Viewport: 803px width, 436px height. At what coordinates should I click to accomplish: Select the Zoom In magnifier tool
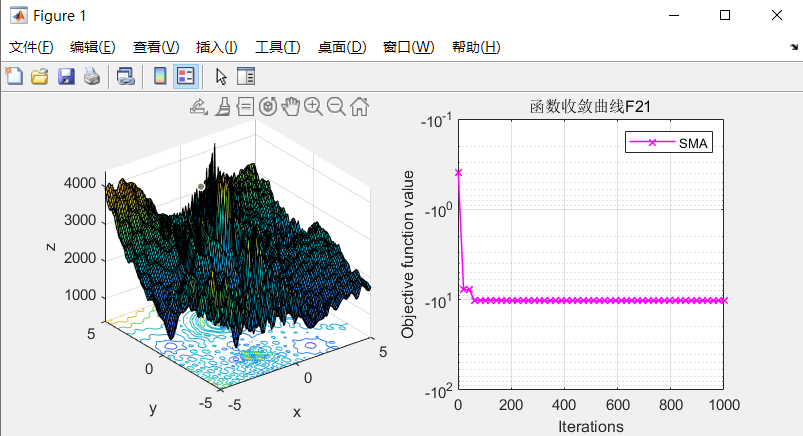point(313,106)
